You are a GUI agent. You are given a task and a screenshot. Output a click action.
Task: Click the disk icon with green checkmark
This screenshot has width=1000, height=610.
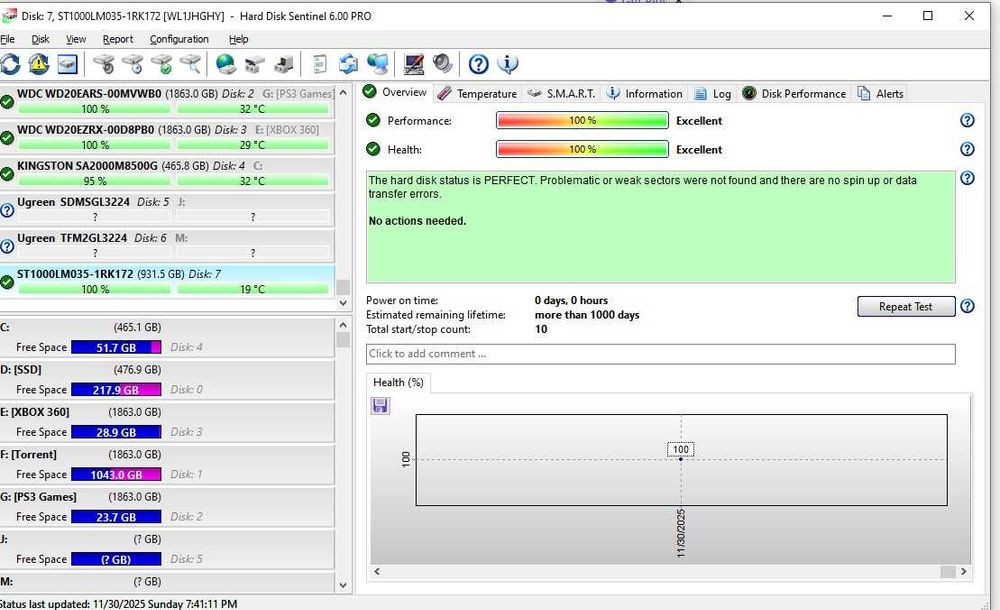point(161,64)
